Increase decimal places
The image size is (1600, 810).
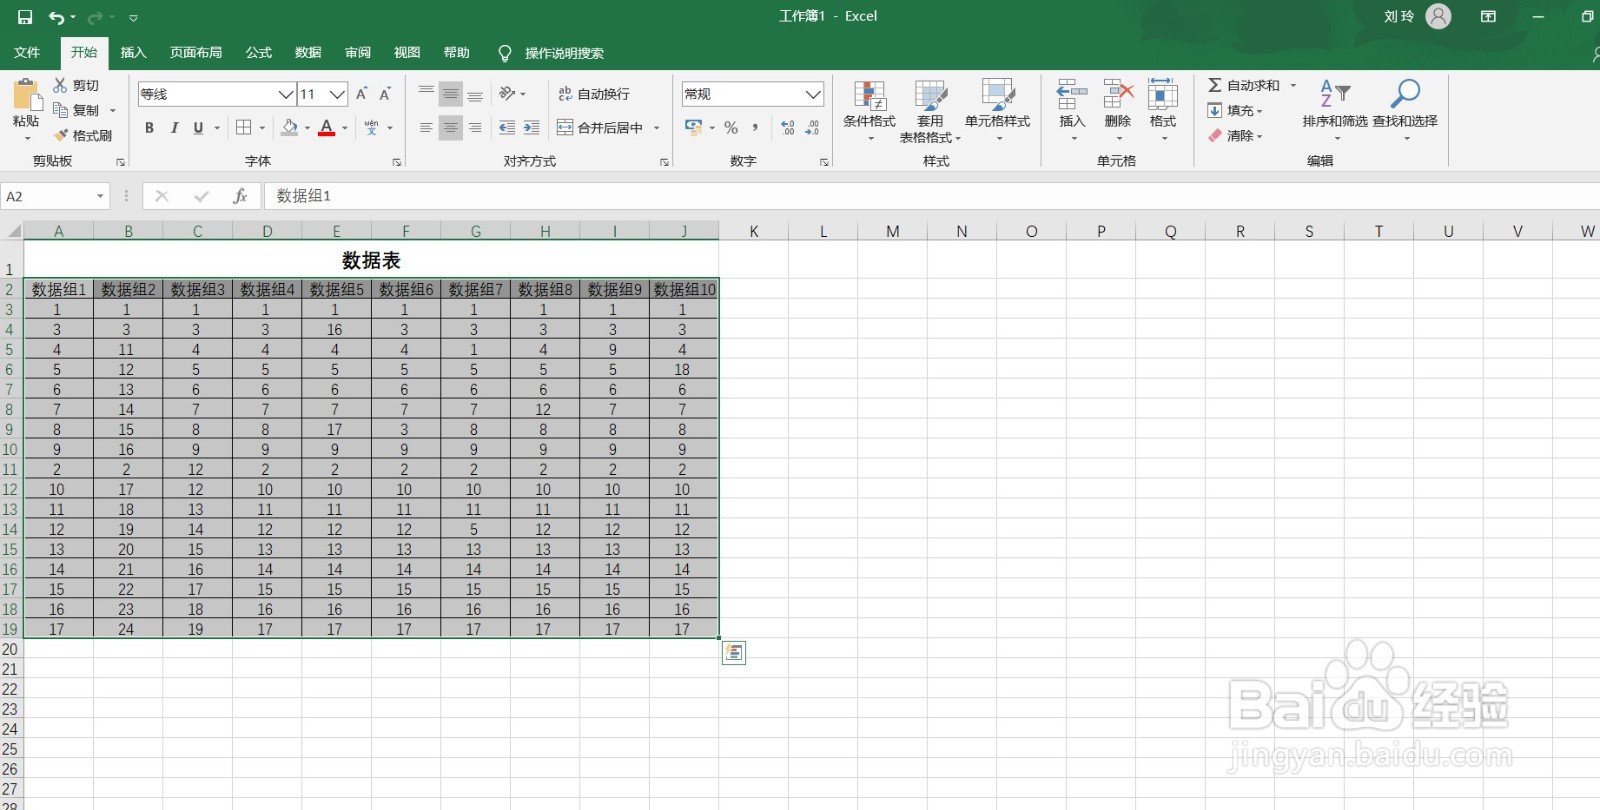[788, 128]
